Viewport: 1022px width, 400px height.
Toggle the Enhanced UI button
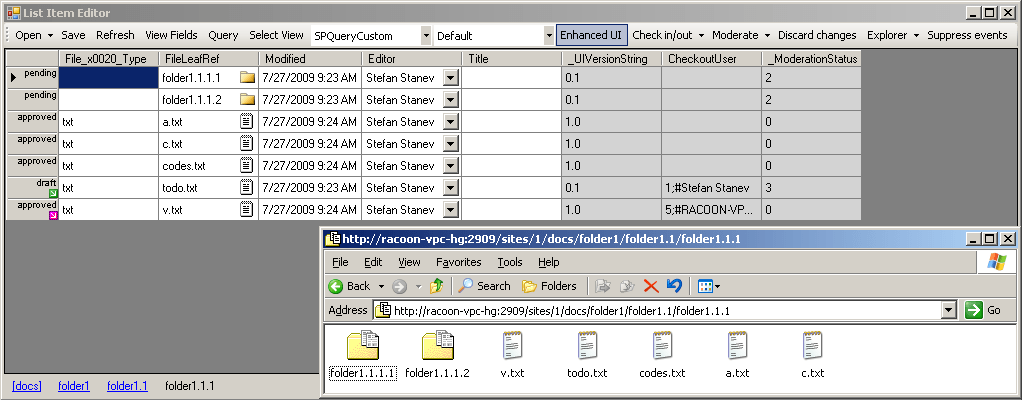(591, 35)
